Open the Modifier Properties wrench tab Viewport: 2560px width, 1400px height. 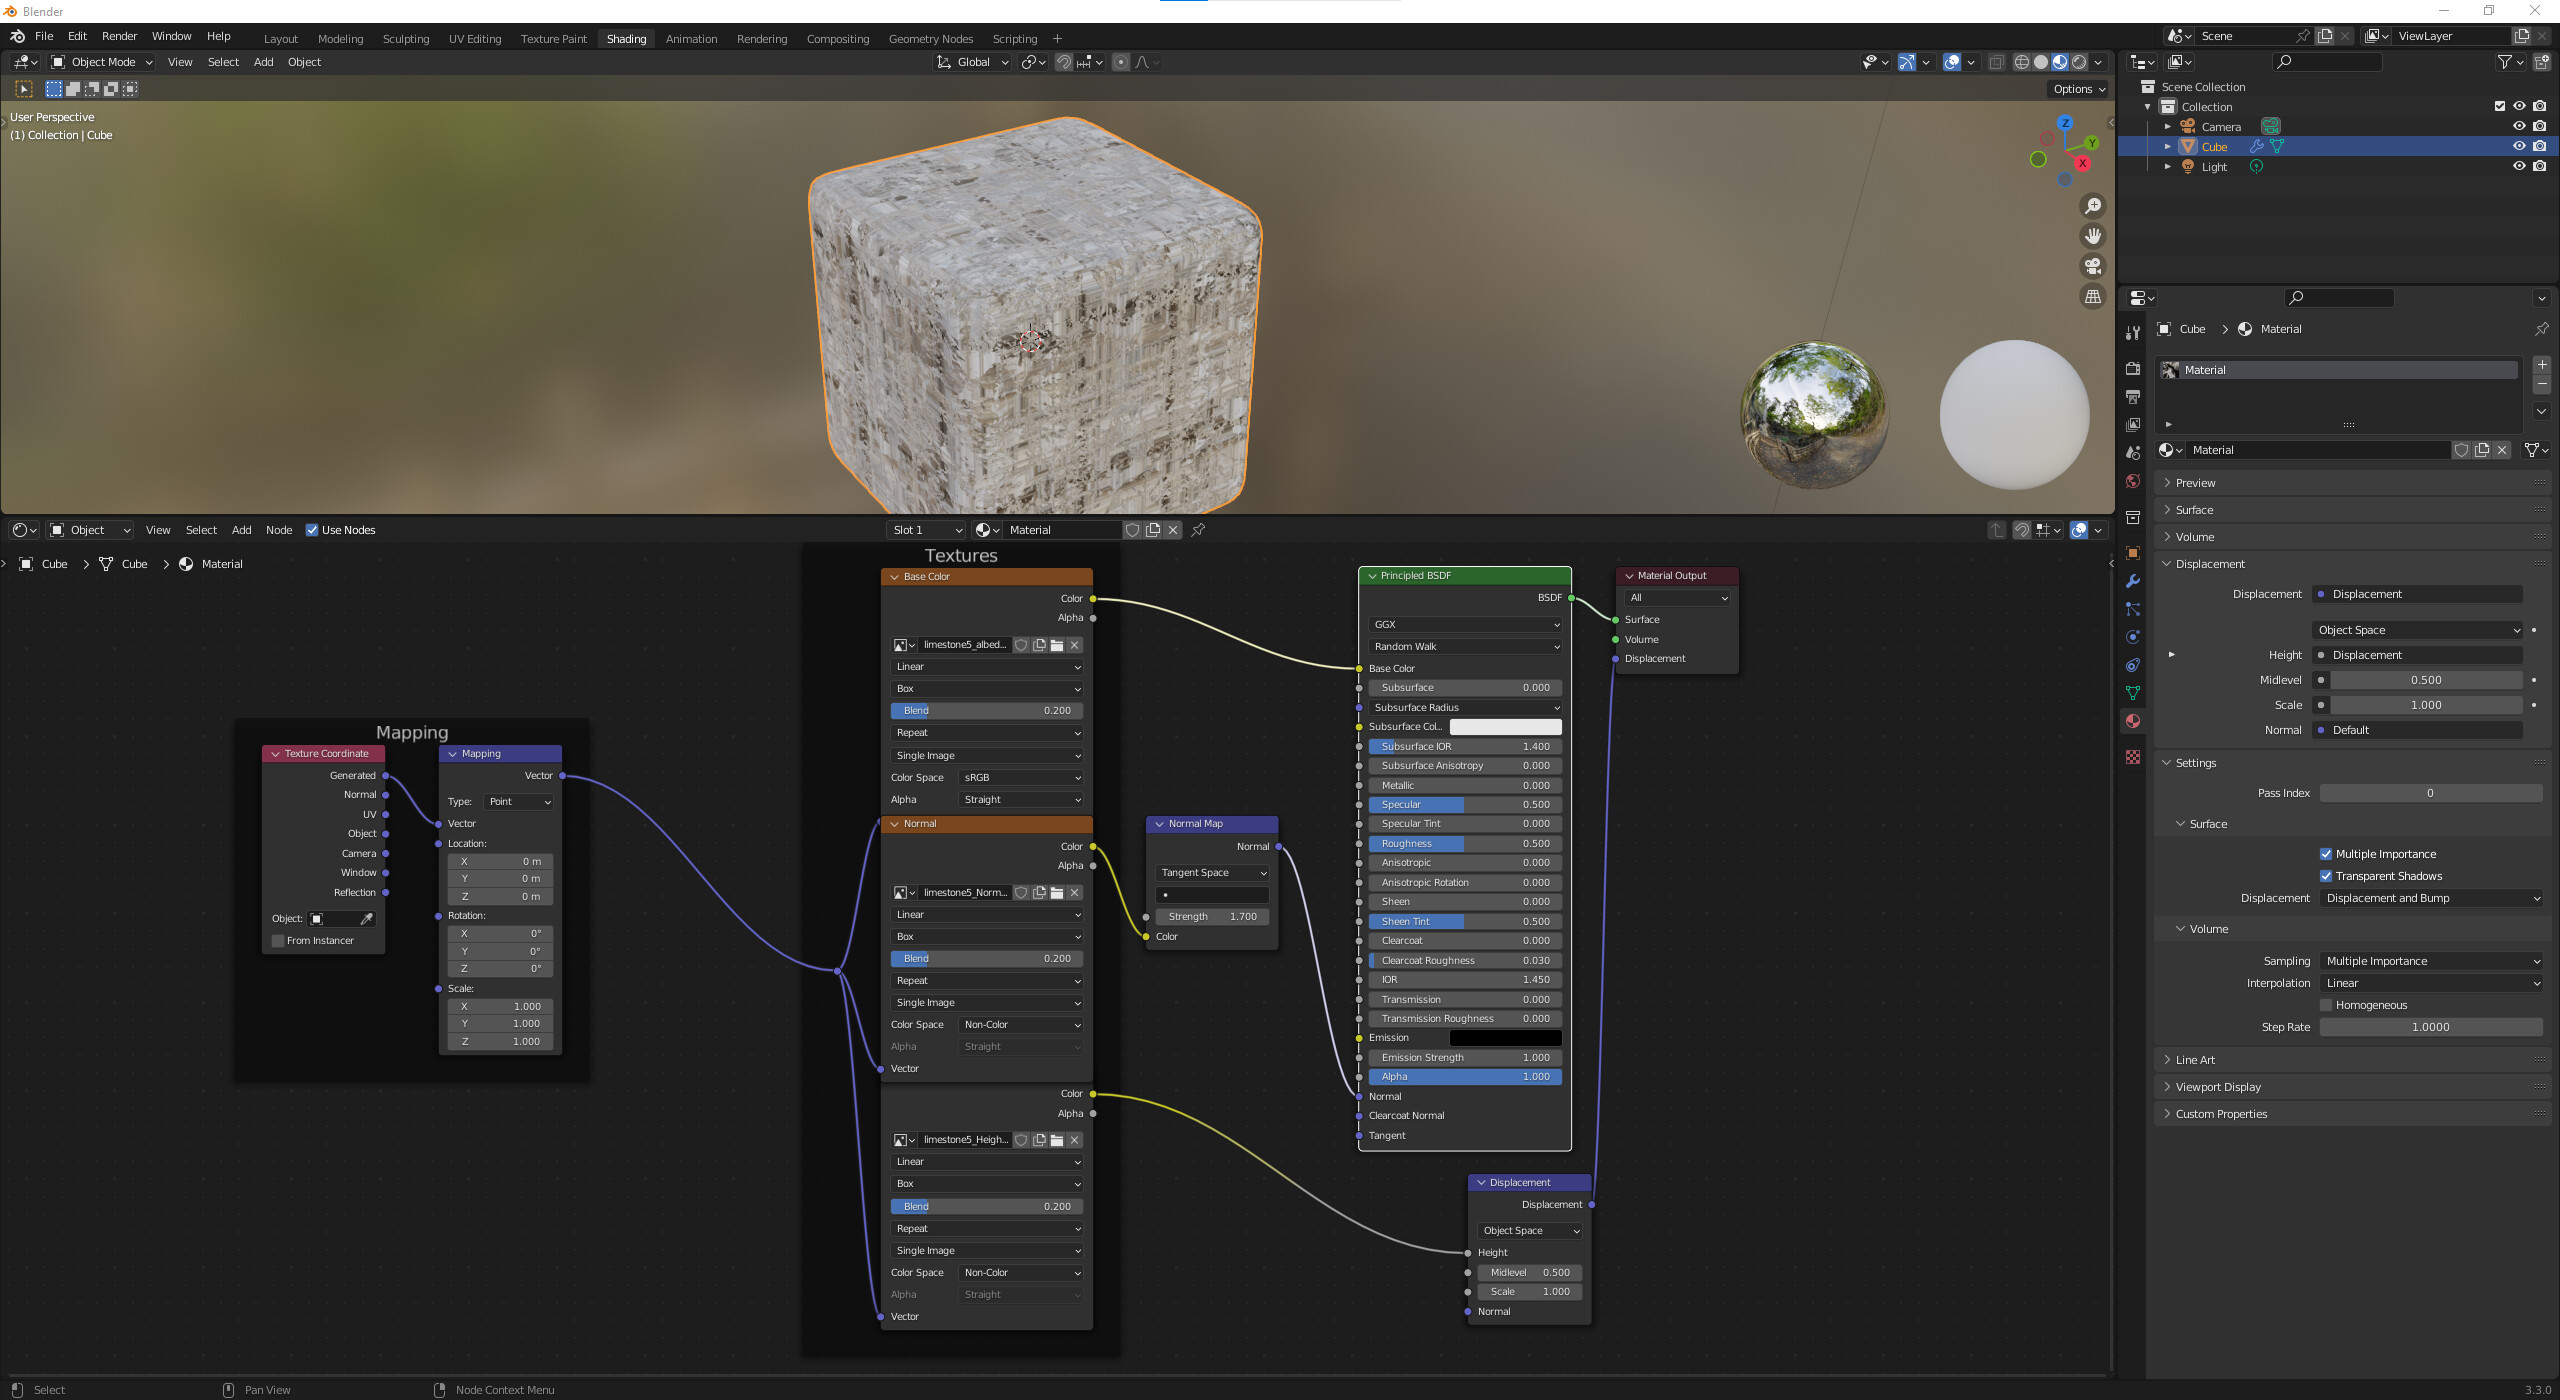[2133, 580]
